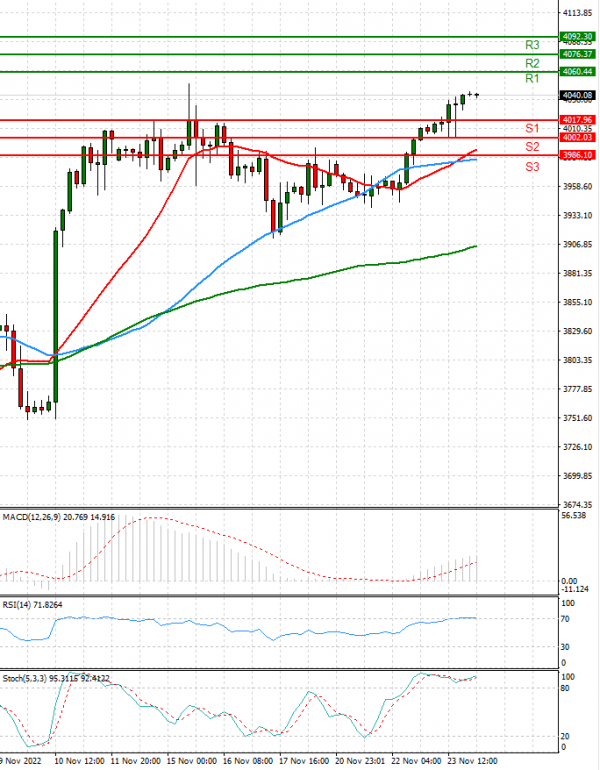The height and width of the screenshot is (770, 600).
Task: Click the 3855.10 price axis value
Action: pos(577,302)
